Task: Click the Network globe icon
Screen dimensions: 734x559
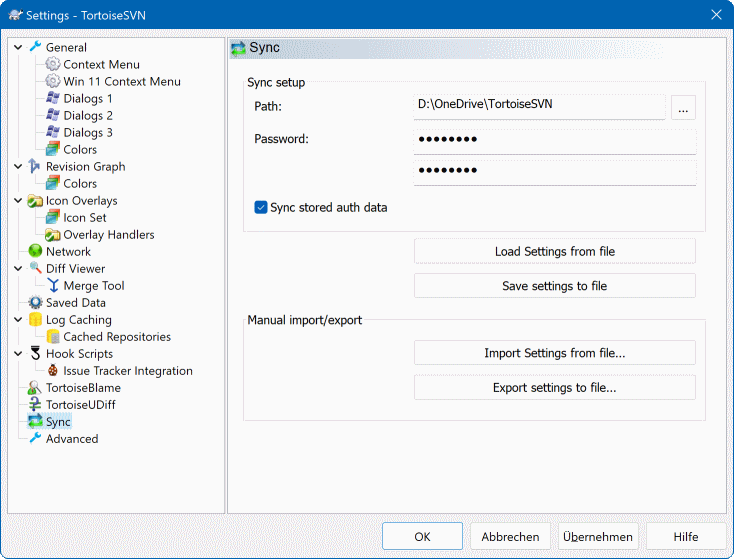Action: 35,251
